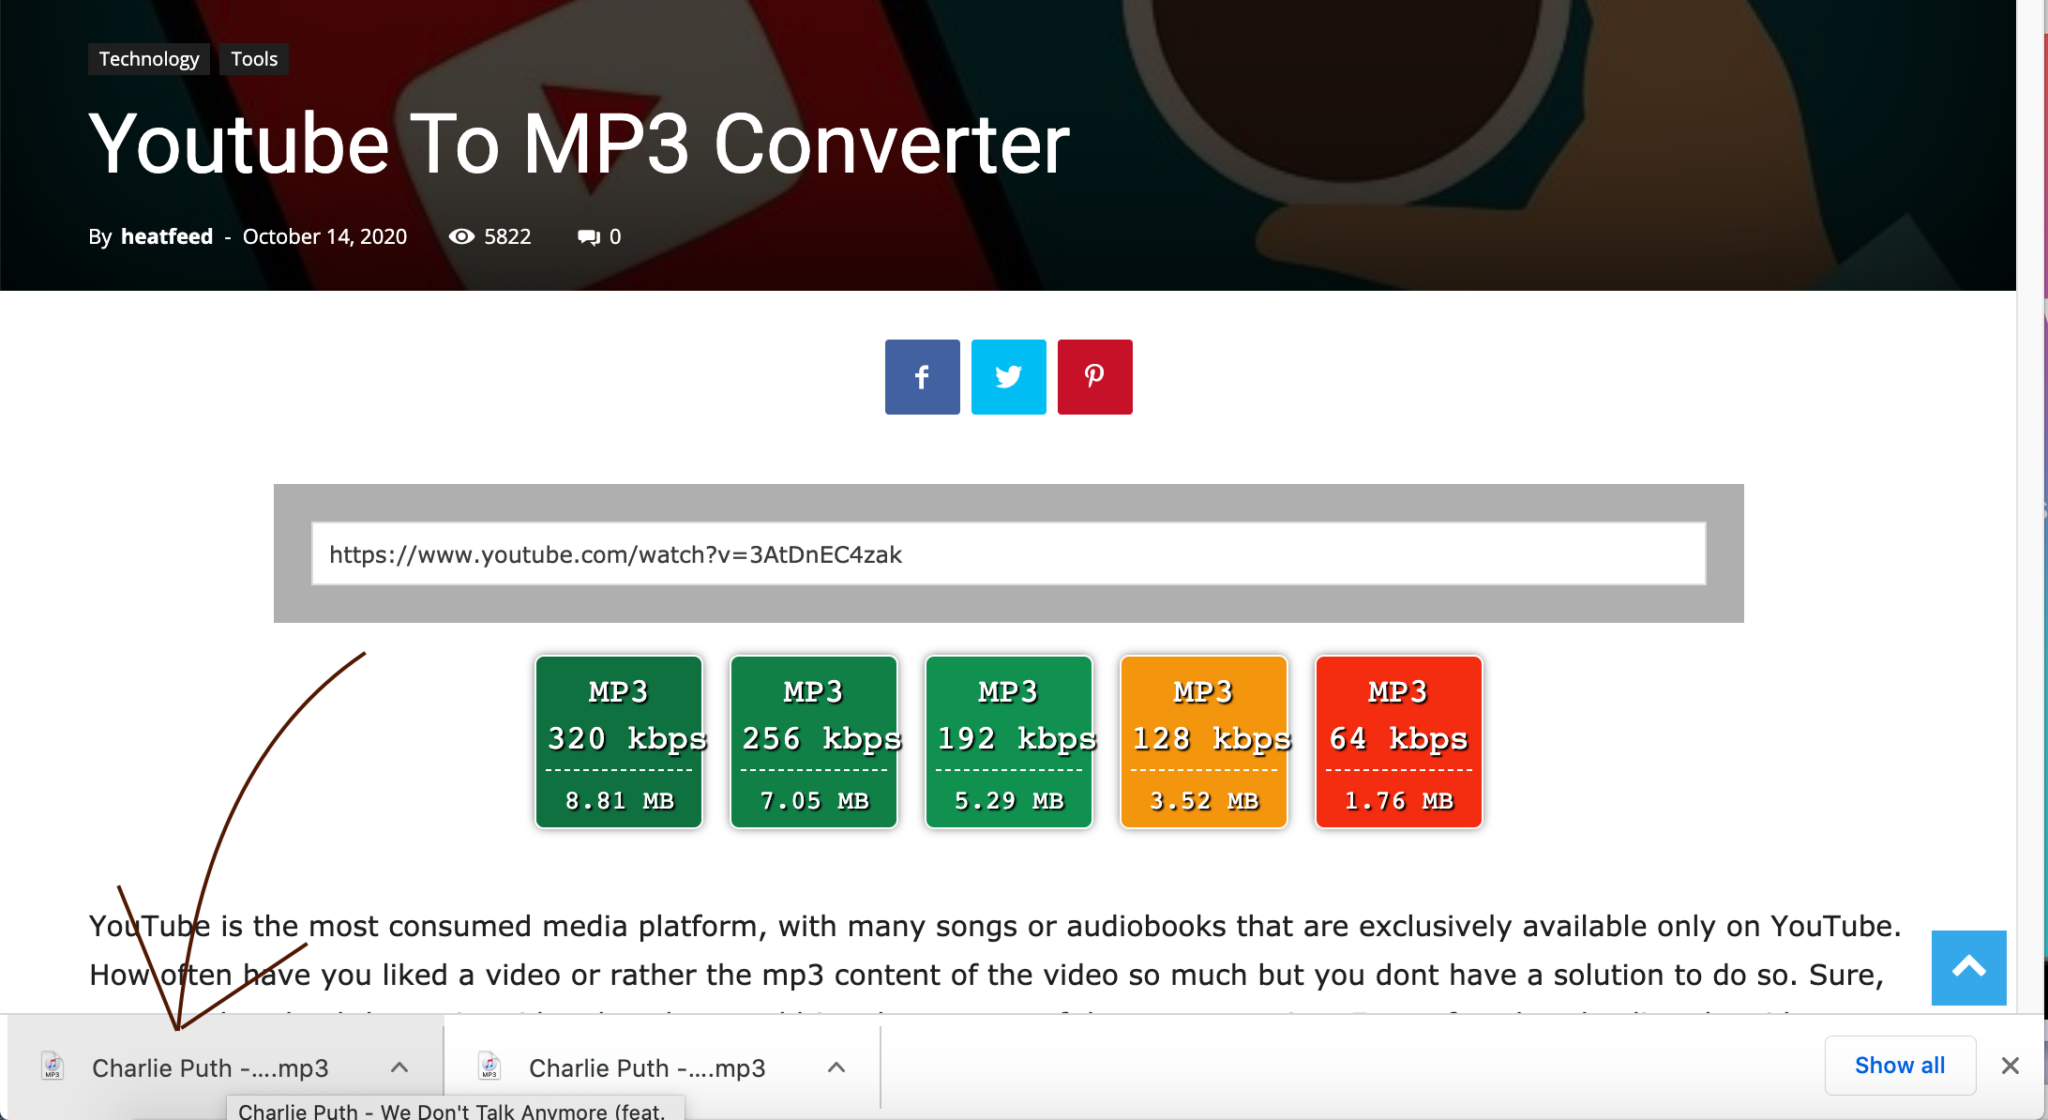The image size is (2048, 1120).
Task: Click the MP3 320 kbps download button
Action: pos(621,741)
